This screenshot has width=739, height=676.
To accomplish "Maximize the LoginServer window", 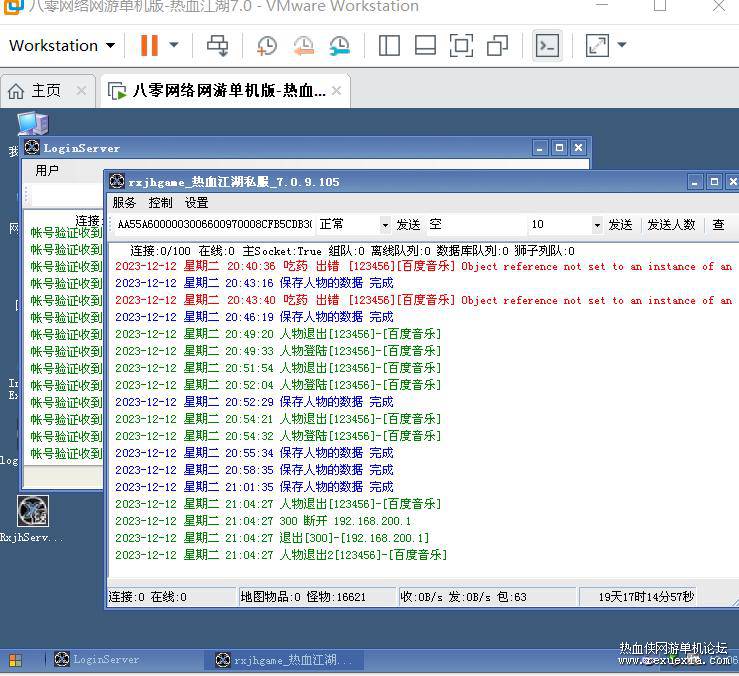I will coord(559,148).
